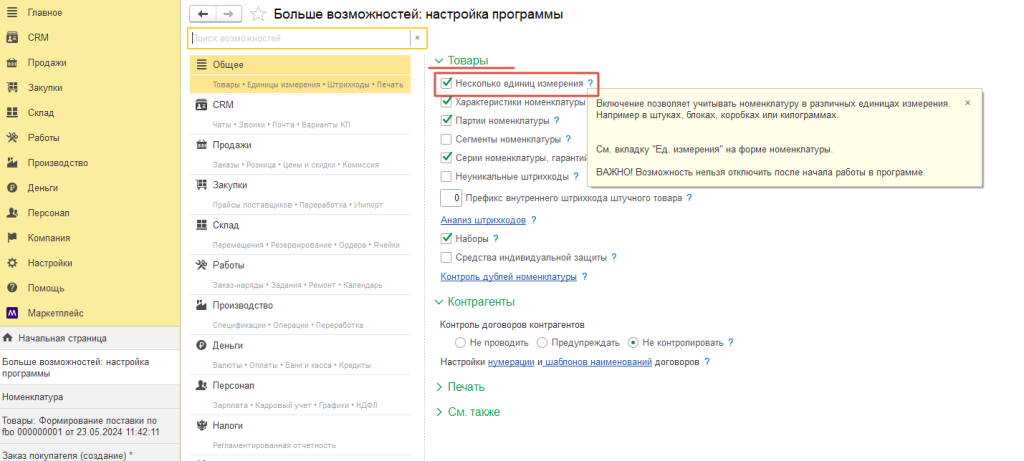The height and width of the screenshot is (461, 1024).
Task: Close the yellow hint tooltip
Action: (967, 103)
